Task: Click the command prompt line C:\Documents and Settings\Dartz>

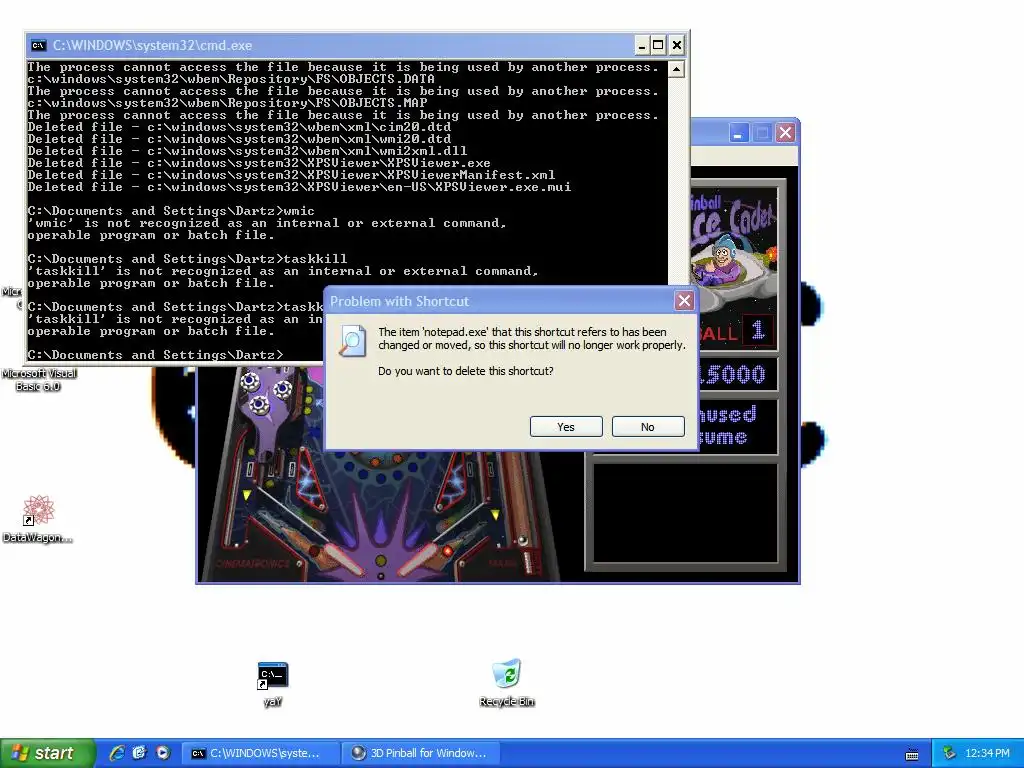Action: coord(155,355)
